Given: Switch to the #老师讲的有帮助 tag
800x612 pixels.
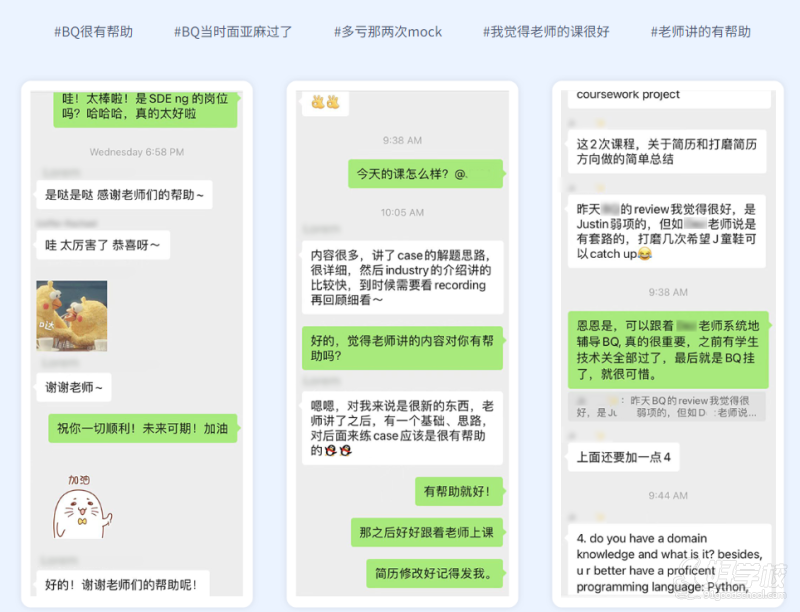Looking at the screenshot, I should [700, 32].
